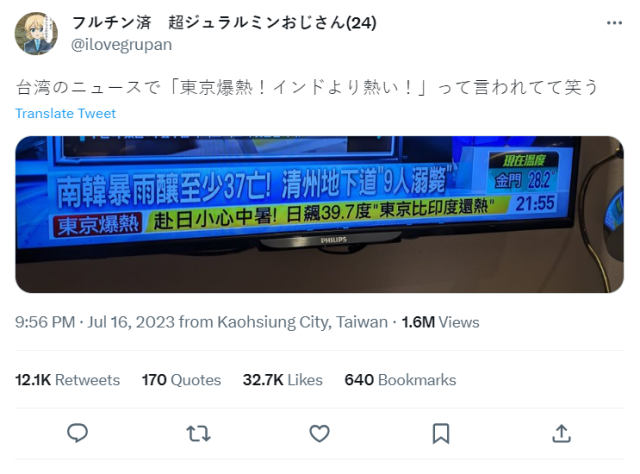Viewport: 640px width, 474px height.
Task: Open the bold display name フルチン済 超ジュラルミンおじさん(24)
Action: click(x=224, y=22)
